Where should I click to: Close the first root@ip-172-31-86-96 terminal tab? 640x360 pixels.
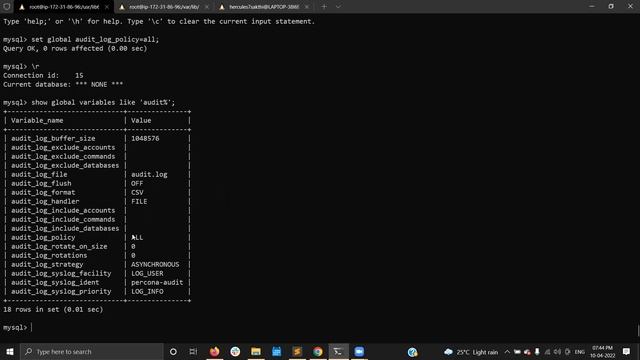click(107, 7)
